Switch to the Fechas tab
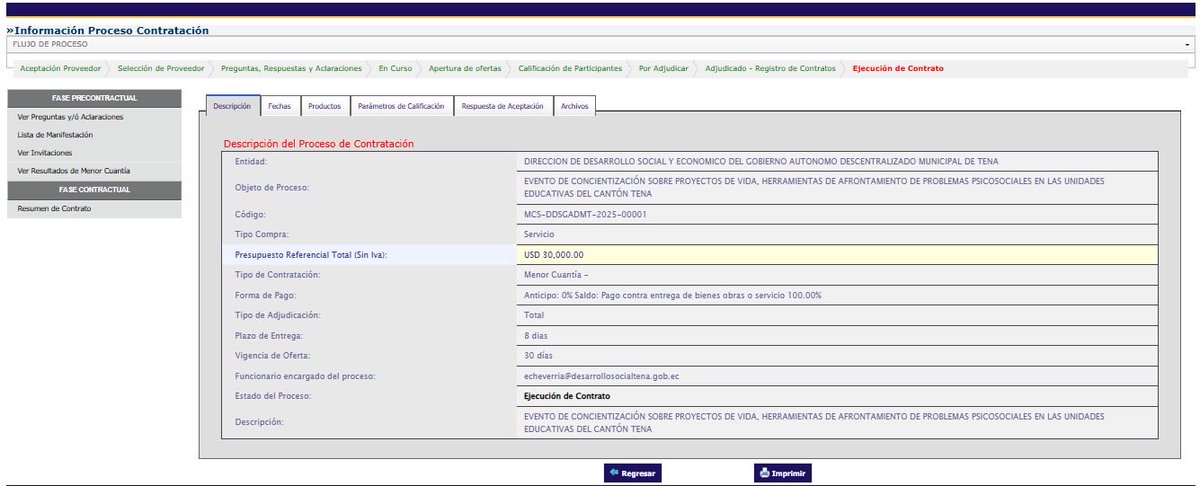The width and height of the screenshot is (1200, 486). (x=280, y=105)
